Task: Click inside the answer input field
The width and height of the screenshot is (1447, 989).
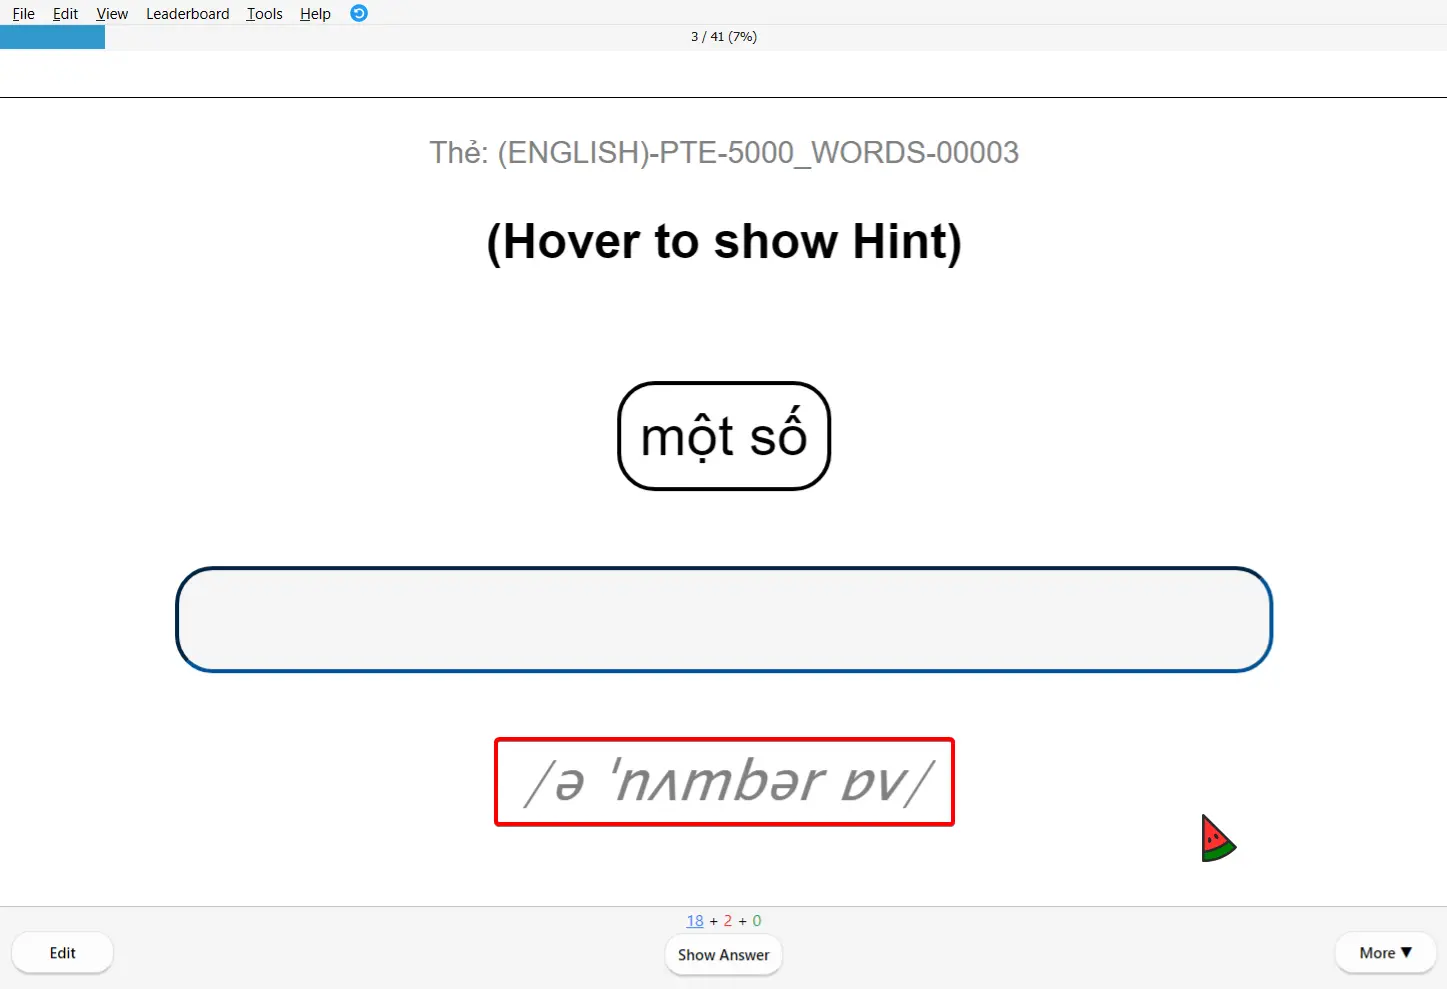Action: click(x=723, y=619)
